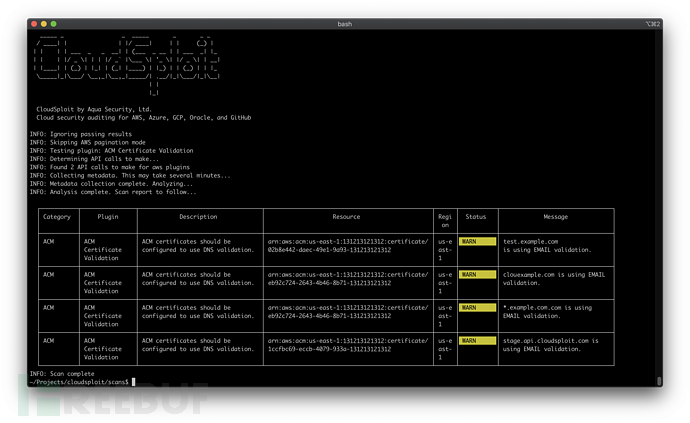Click the red close window button

[x=34, y=24]
